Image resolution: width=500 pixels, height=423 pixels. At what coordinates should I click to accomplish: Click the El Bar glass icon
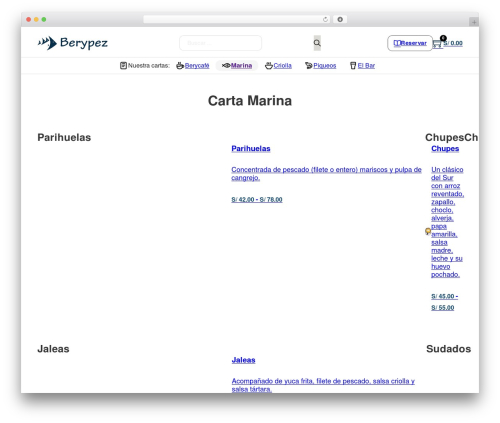353,66
